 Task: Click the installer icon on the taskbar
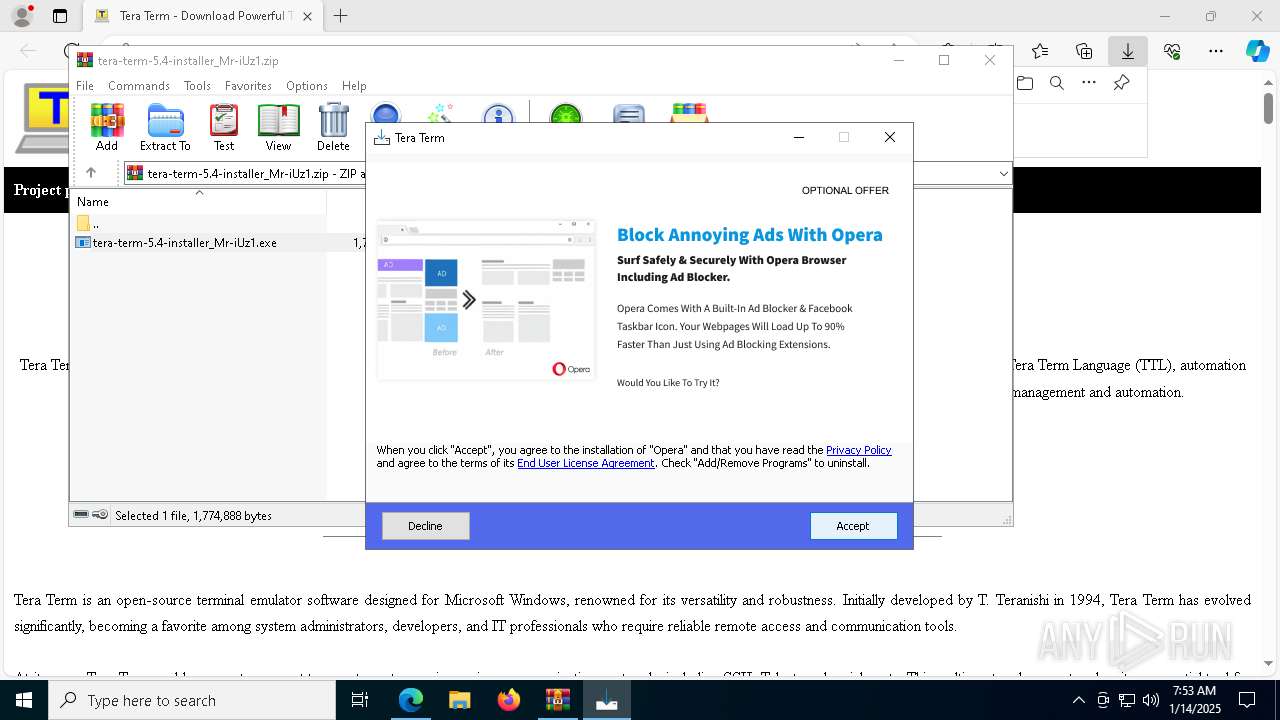607,701
